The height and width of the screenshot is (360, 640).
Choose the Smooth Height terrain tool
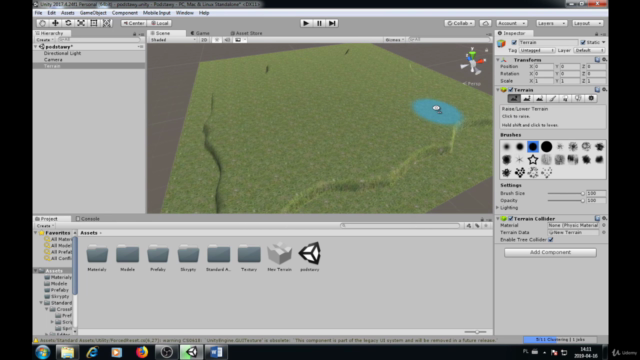(540, 98)
